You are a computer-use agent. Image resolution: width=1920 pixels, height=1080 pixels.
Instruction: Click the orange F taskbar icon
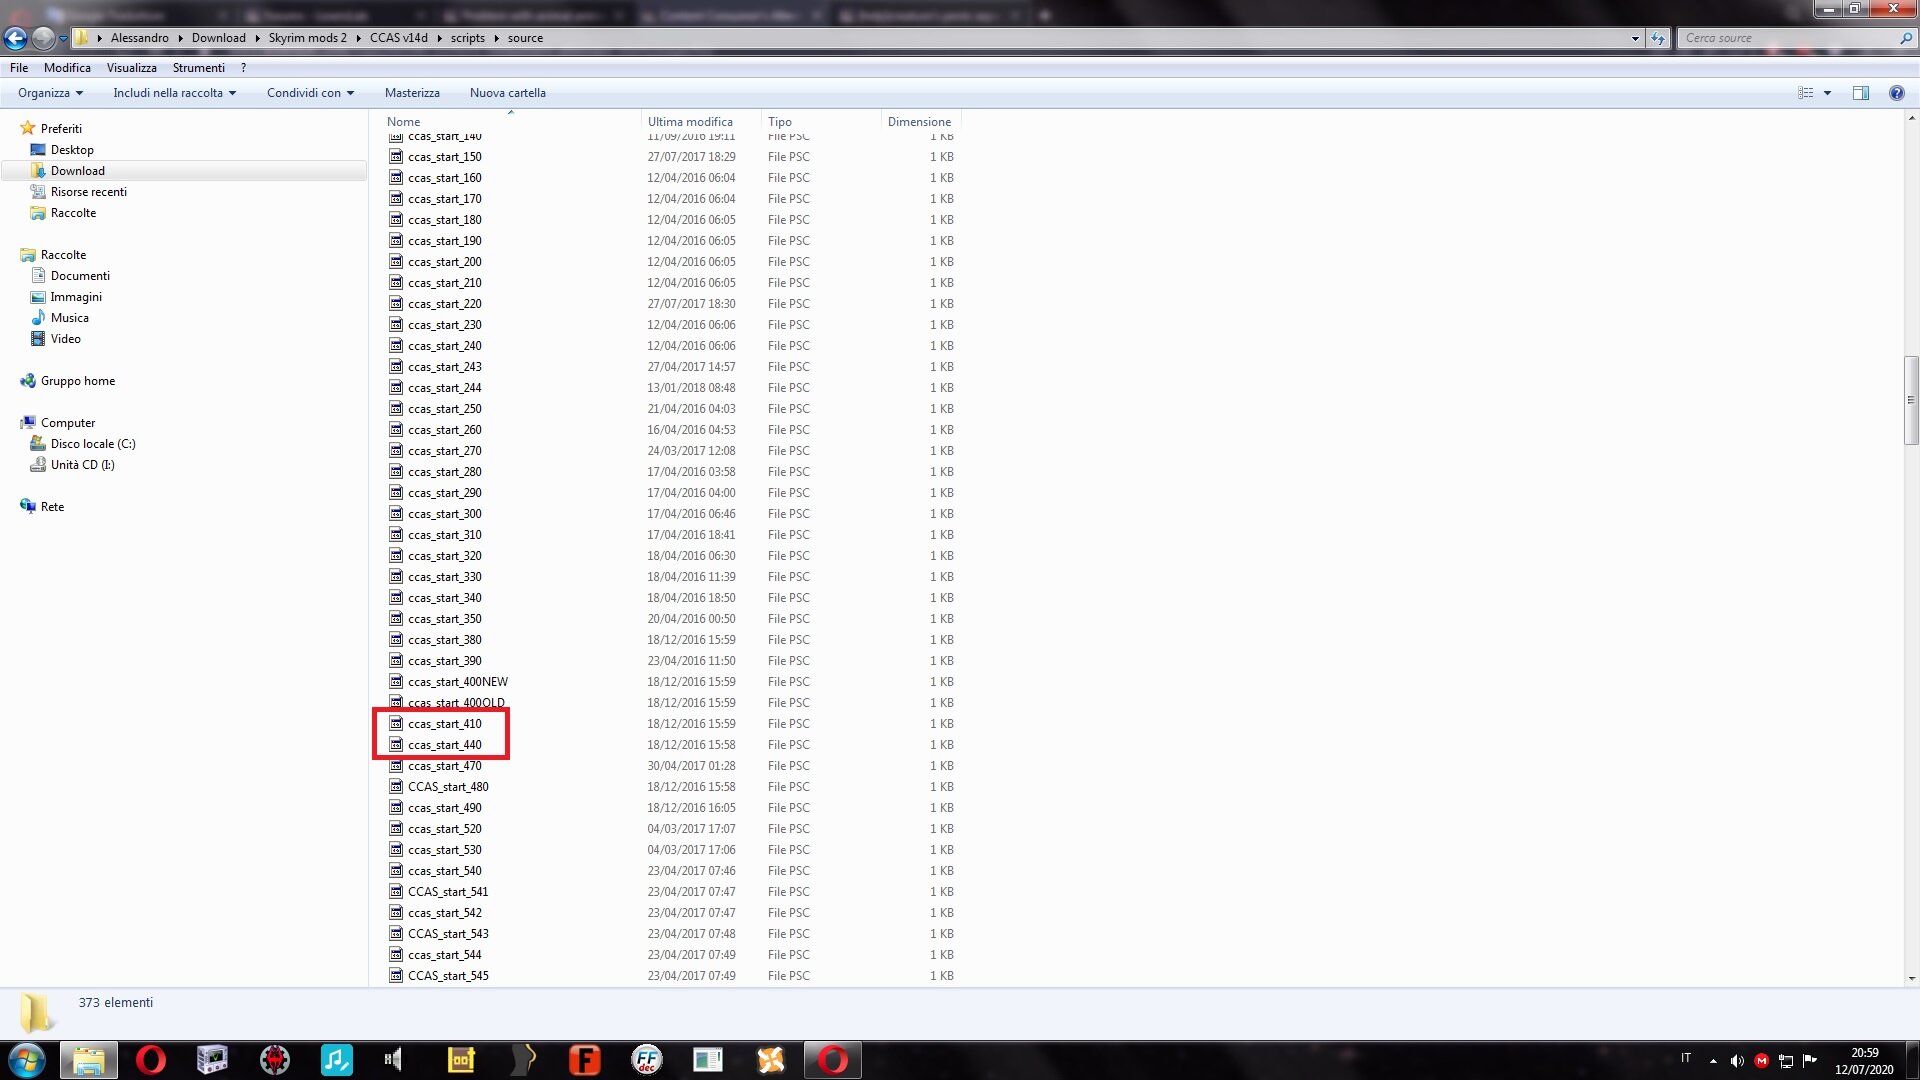pos(584,1060)
